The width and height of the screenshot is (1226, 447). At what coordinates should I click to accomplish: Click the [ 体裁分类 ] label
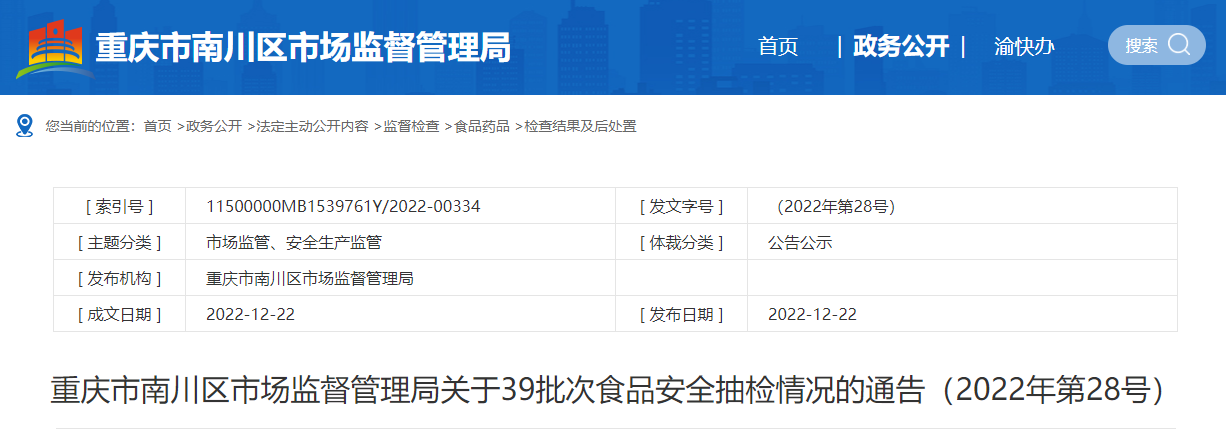pyautogui.click(x=681, y=243)
